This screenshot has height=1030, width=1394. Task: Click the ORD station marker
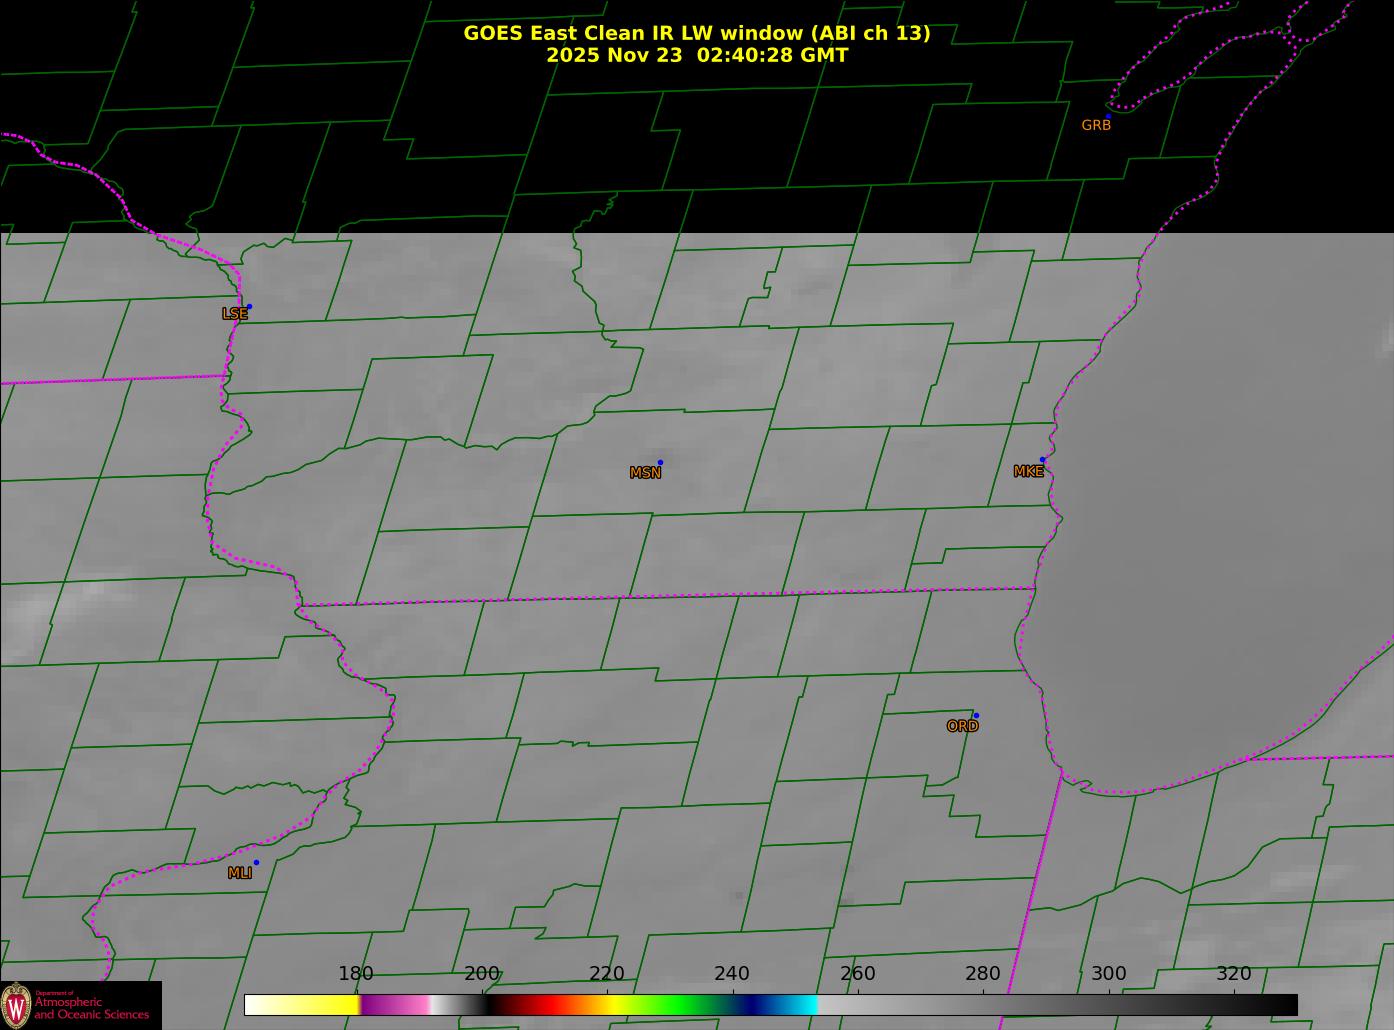(x=976, y=716)
